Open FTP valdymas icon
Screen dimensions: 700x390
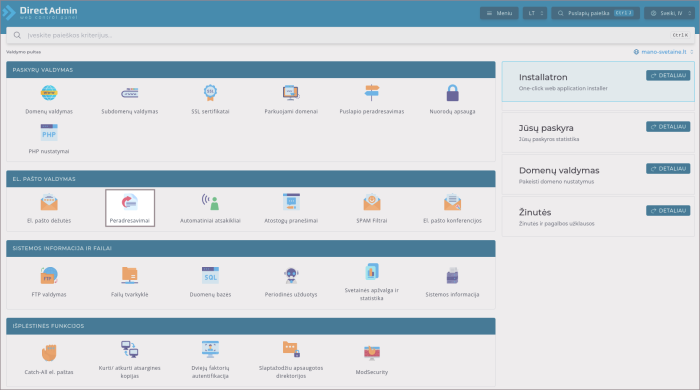49,276
